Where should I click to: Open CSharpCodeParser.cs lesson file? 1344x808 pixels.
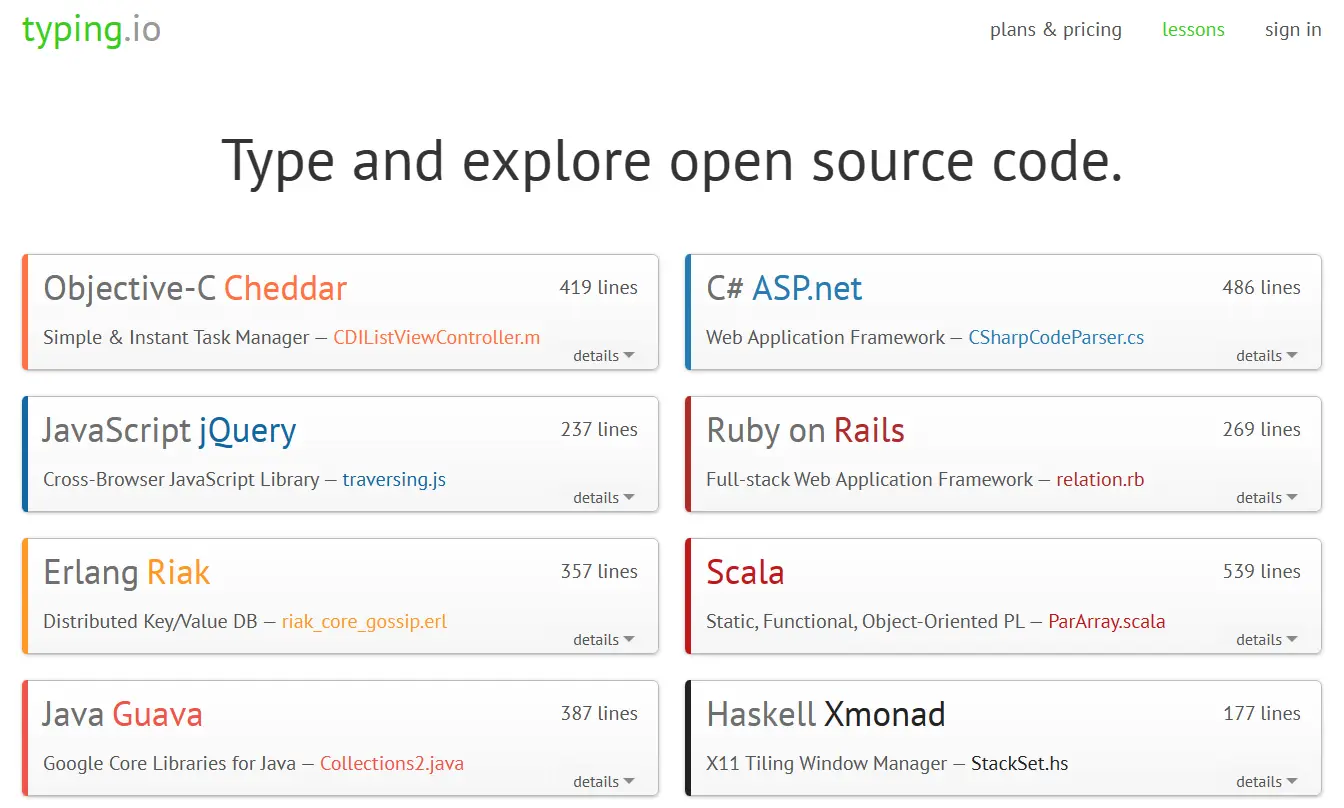1056,338
